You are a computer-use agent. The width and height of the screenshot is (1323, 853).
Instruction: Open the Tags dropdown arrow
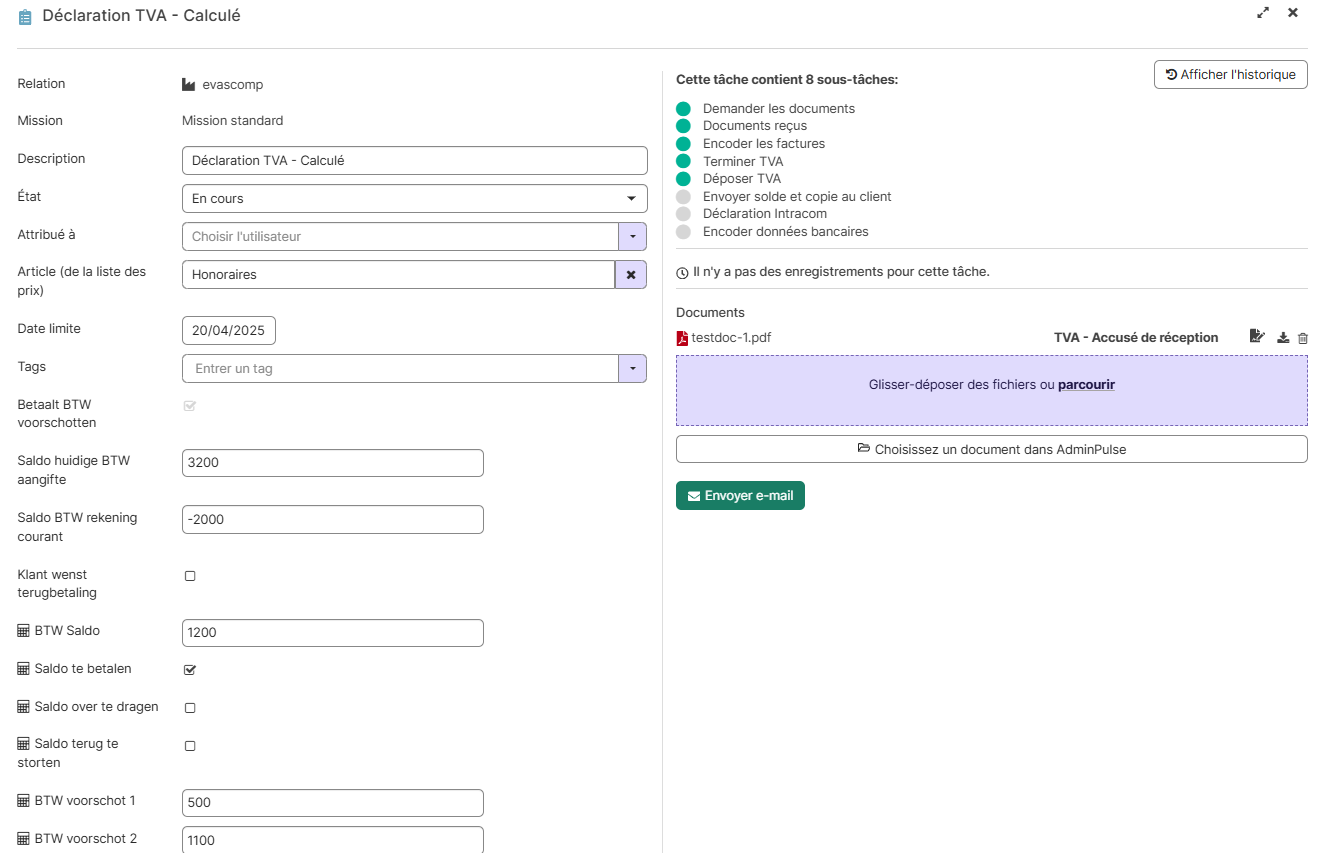click(632, 369)
